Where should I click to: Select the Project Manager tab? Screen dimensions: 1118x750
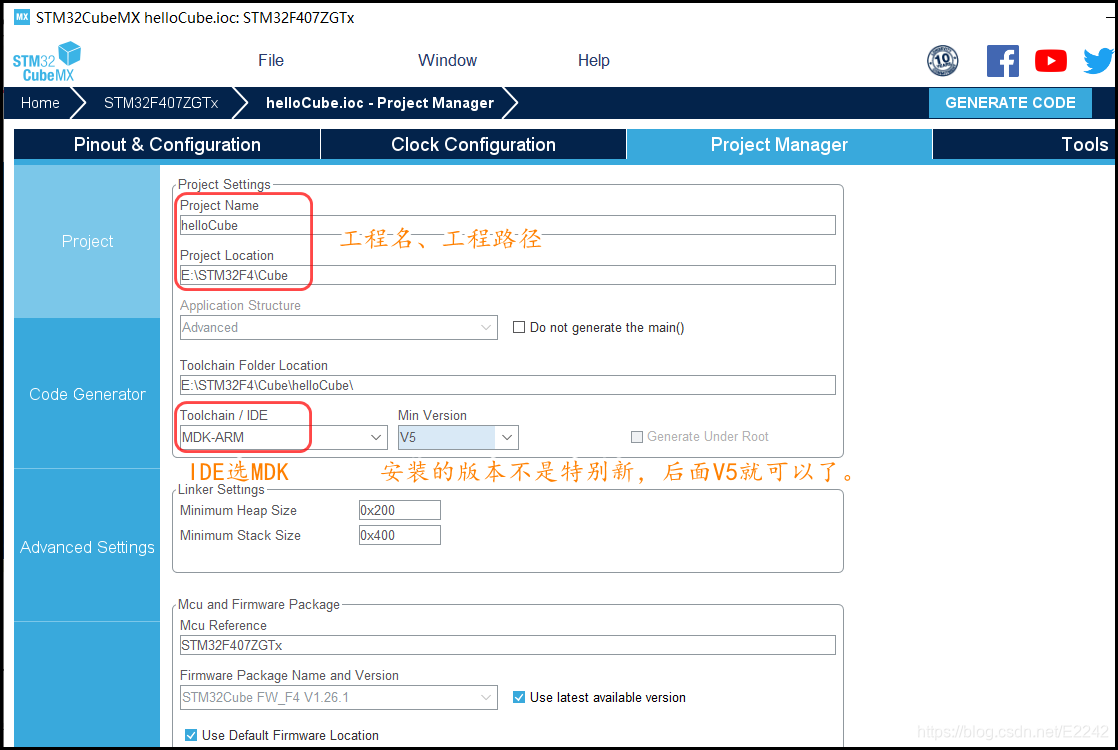pyautogui.click(x=779, y=145)
